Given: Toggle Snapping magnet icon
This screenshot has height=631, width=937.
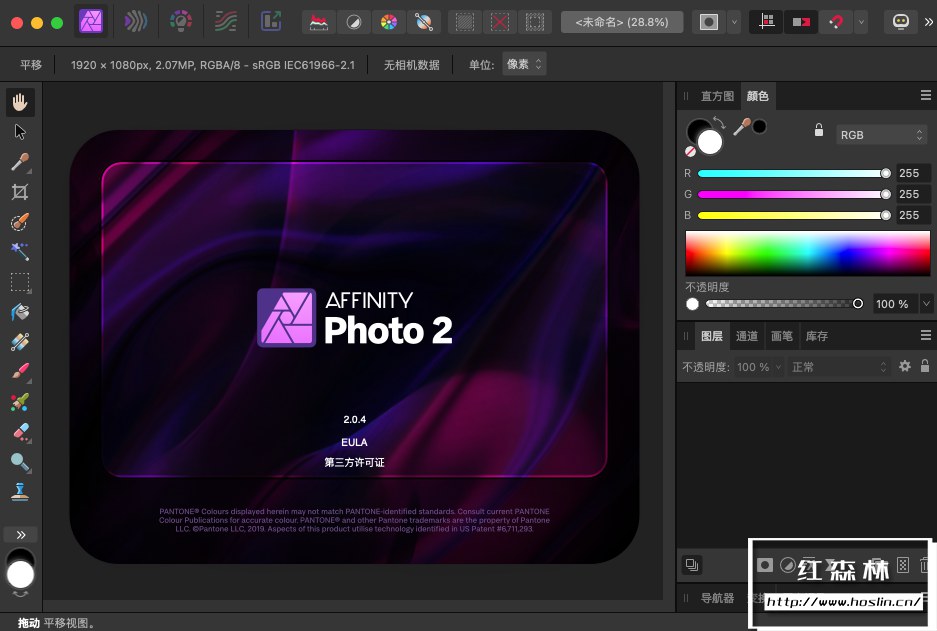Looking at the screenshot, I should coord(836,23).
